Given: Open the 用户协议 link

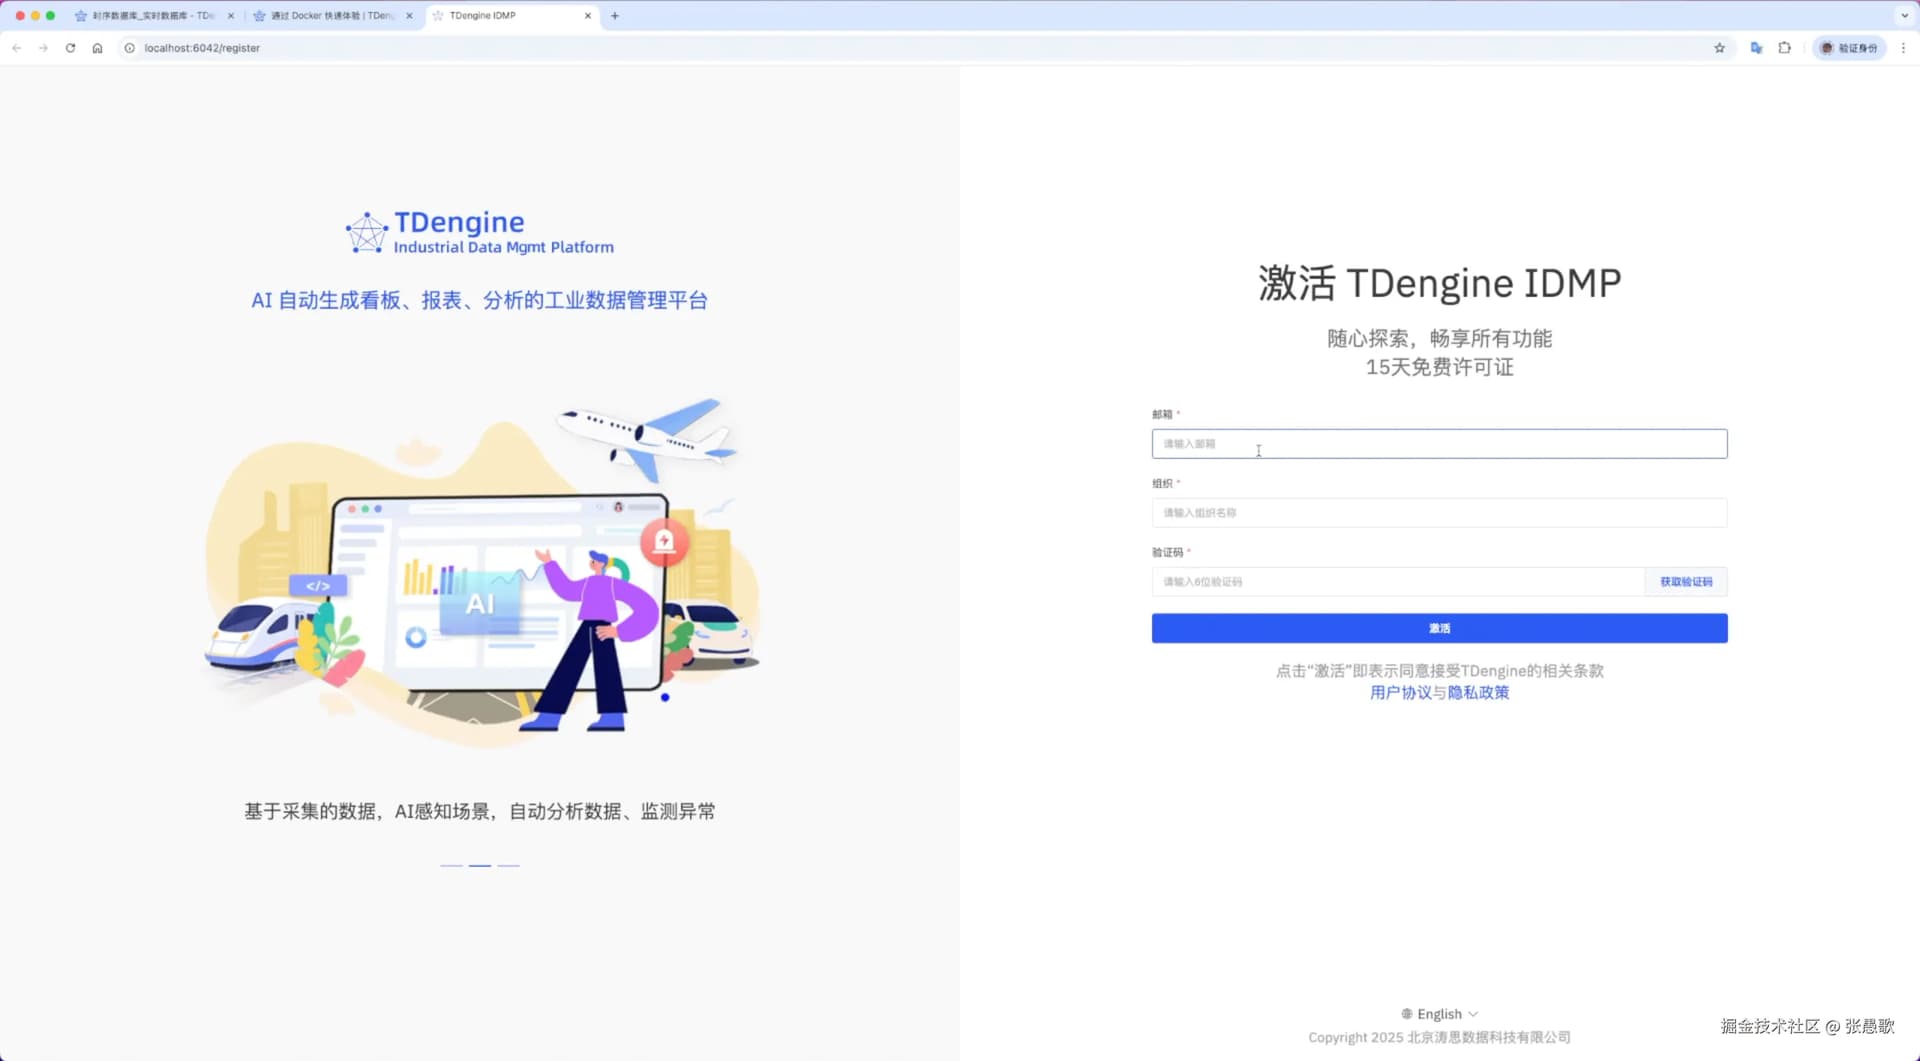Looking at the screenshot, I should [1400, 692].
